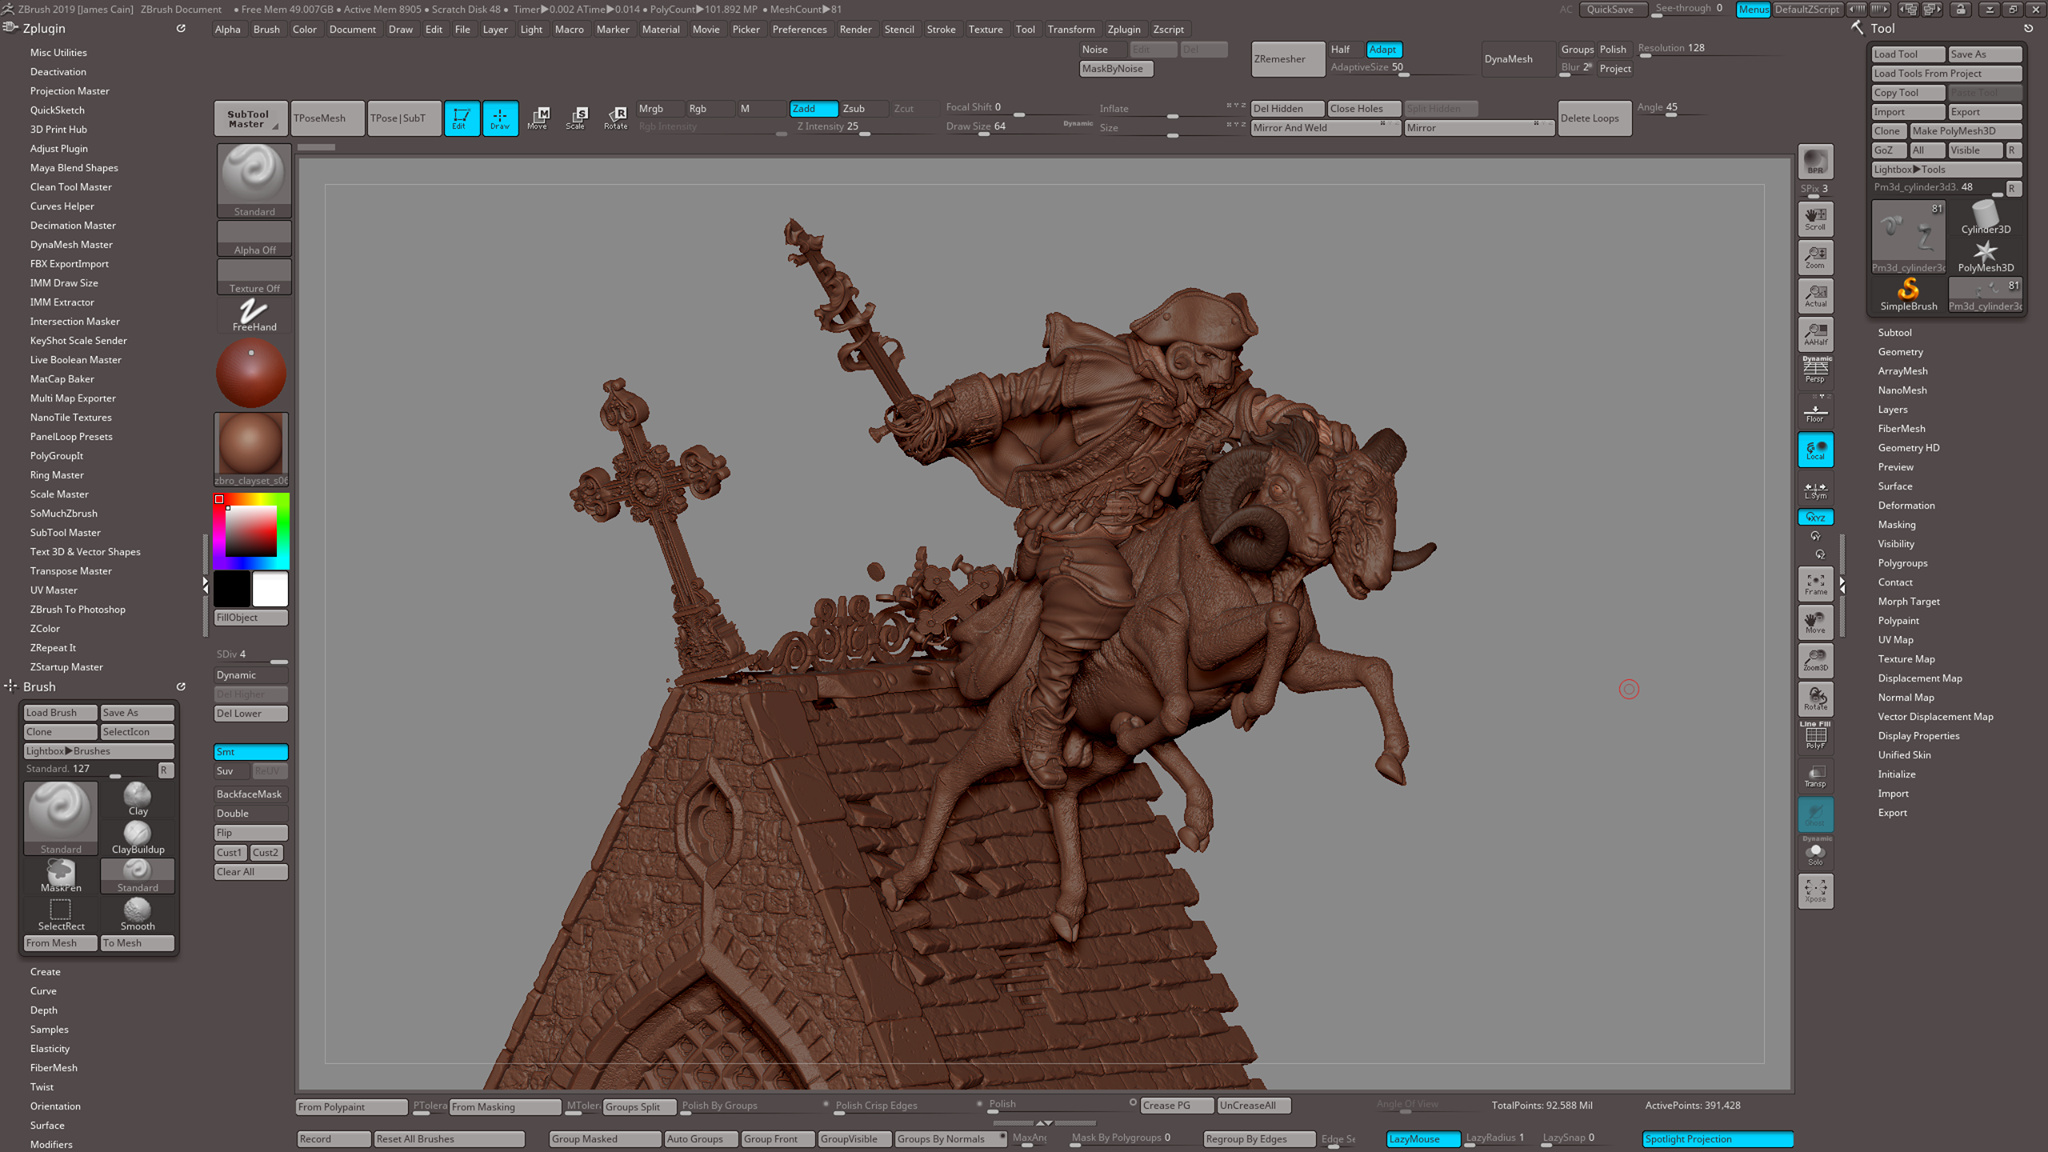
Task: Click the Move view hand icon
Action: 1815,622
